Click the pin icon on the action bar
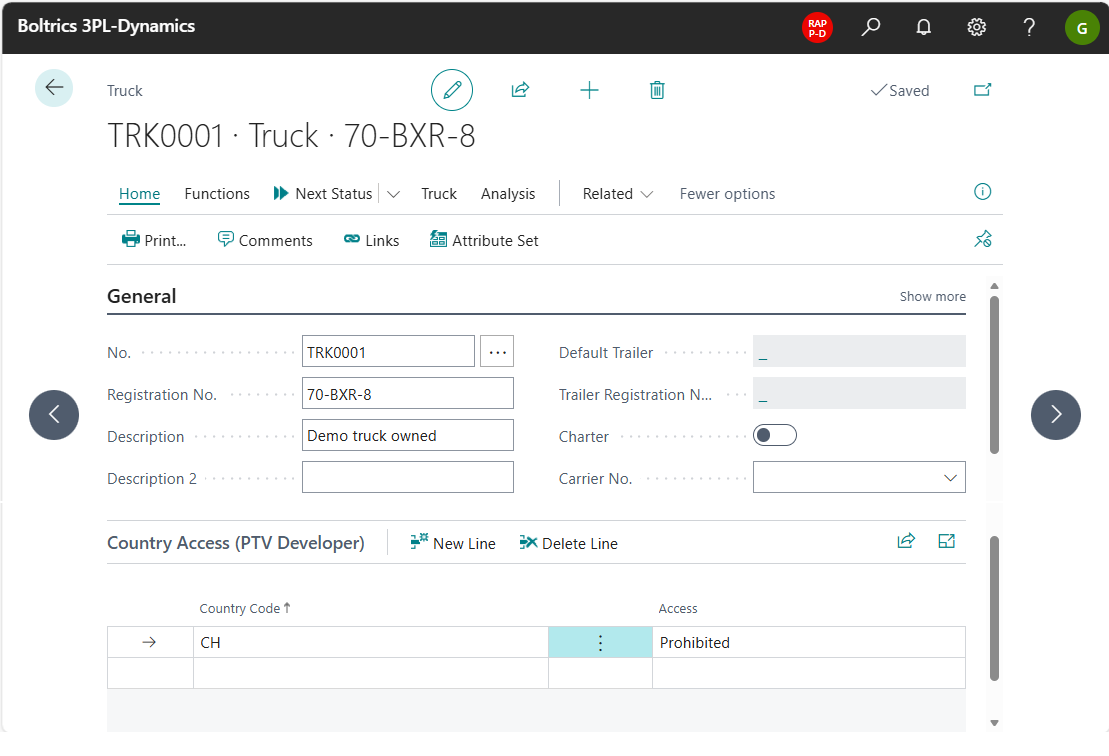1109x756 pixels. [x=983, y=239]
